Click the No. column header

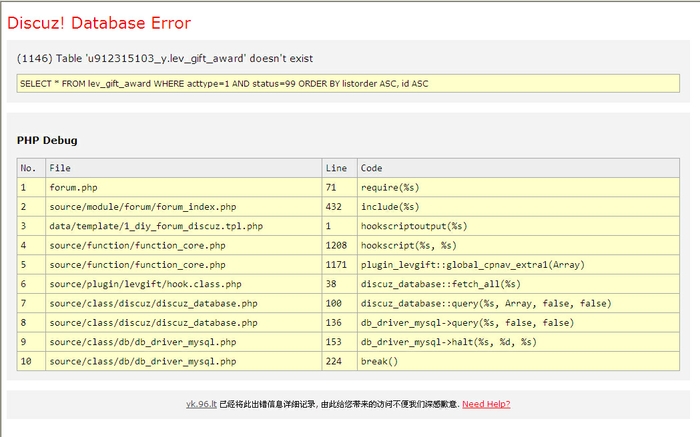coord(31,168)
